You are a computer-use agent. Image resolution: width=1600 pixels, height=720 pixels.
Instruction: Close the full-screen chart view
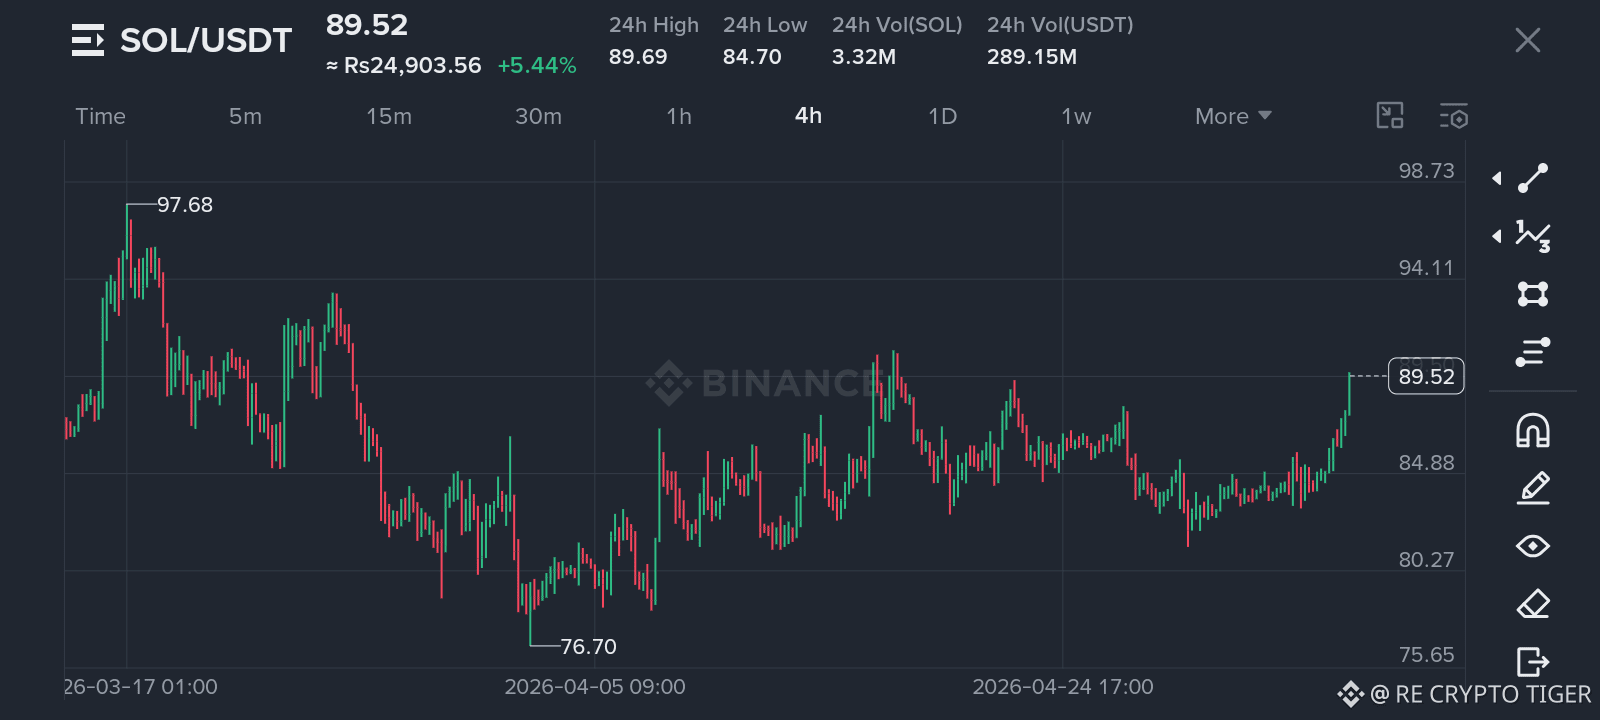point(1527,40)
